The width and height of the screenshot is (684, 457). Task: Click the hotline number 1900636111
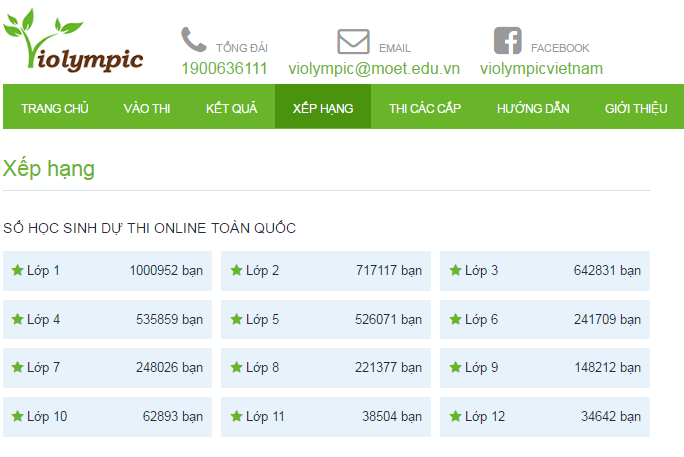pyautogui.click(x=224, y=69)
